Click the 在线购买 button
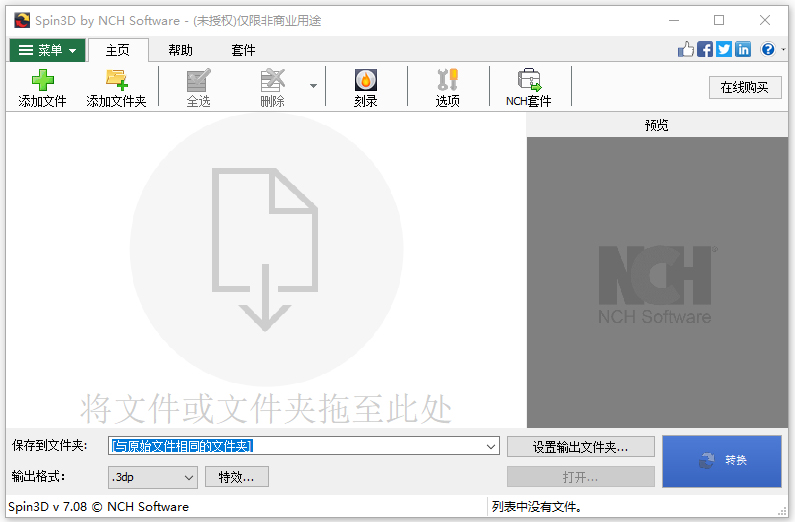The height and width of the screenshot is (522, 795). tap(745, 87)
